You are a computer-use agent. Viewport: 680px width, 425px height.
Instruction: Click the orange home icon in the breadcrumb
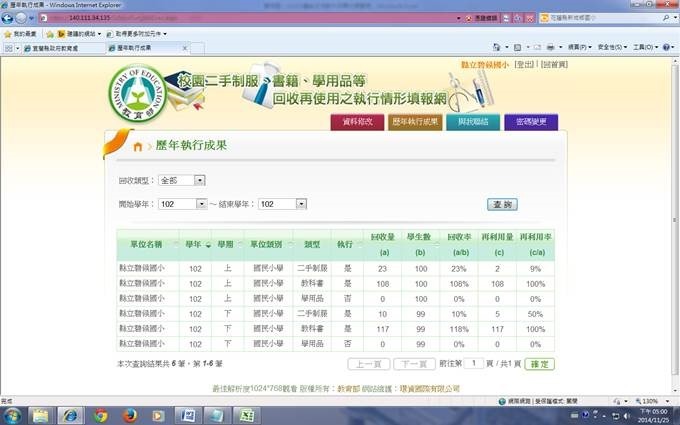tap(137, 147)
